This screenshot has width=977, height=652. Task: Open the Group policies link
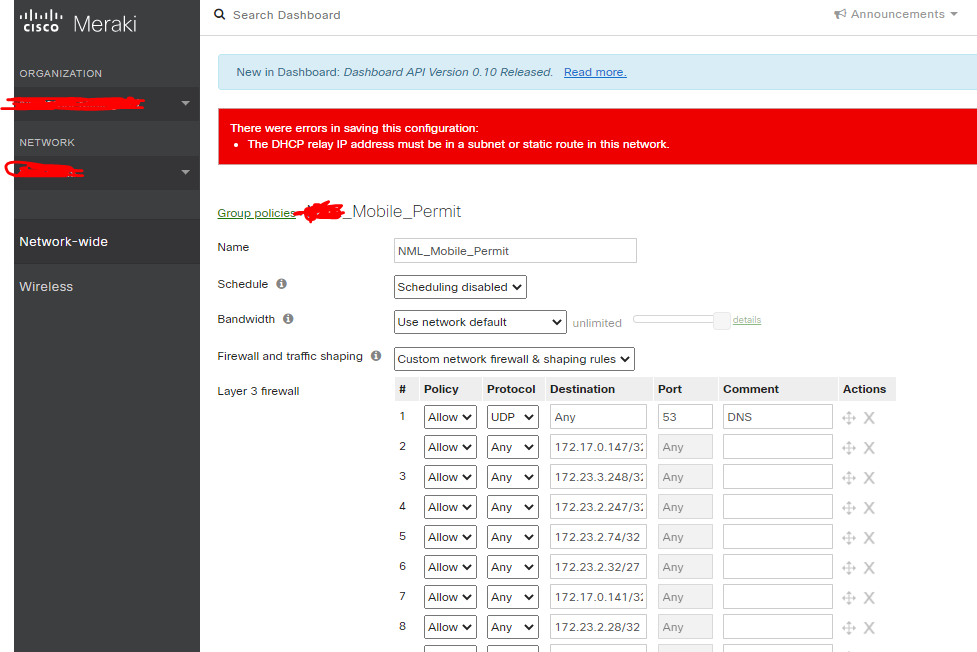coord(257,213)
